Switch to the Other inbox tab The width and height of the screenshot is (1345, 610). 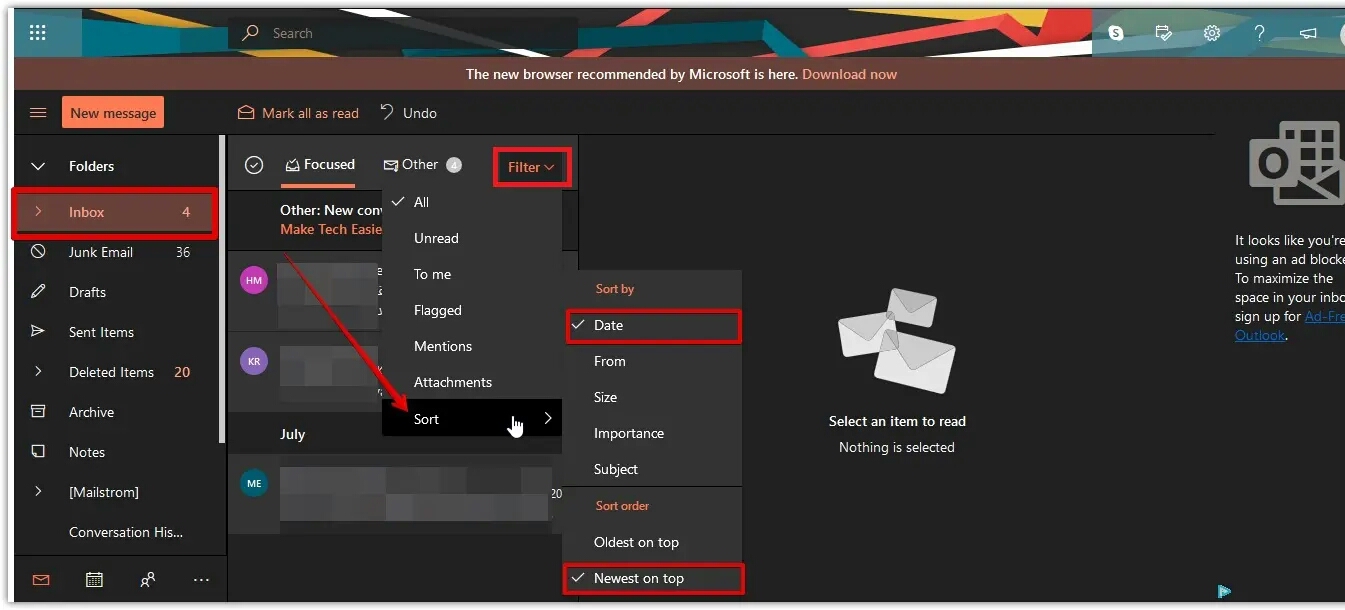pos(420,165)
